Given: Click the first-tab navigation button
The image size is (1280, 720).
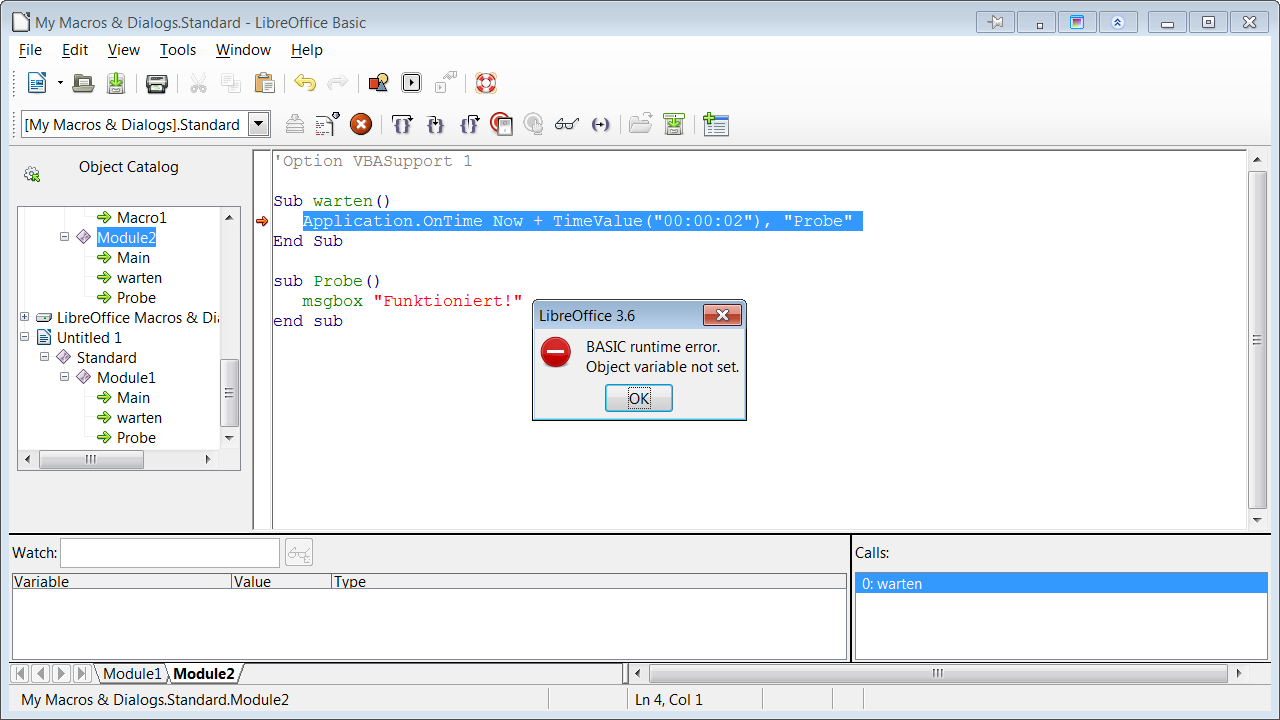Looking at the screenshot, I should [x=20, y=674].
